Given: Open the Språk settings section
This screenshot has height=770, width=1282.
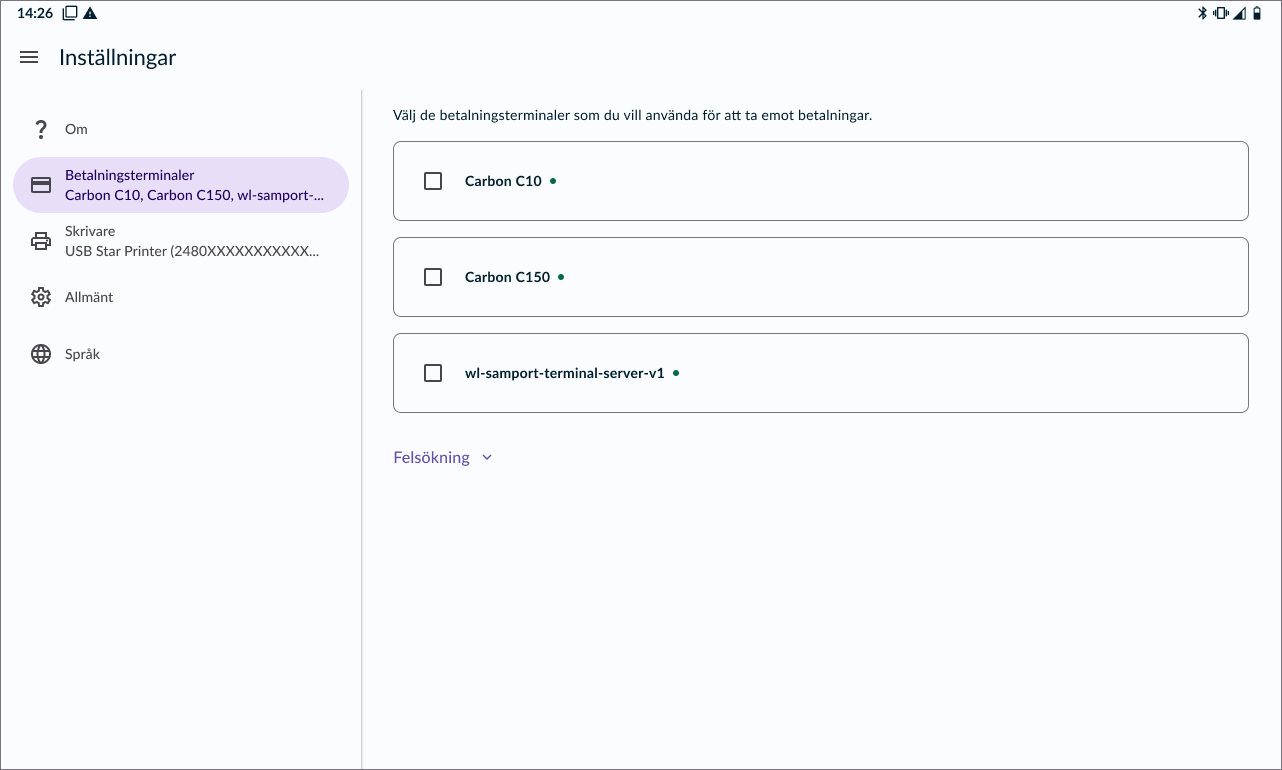Looking at the screenshot, I should [180, 354].
